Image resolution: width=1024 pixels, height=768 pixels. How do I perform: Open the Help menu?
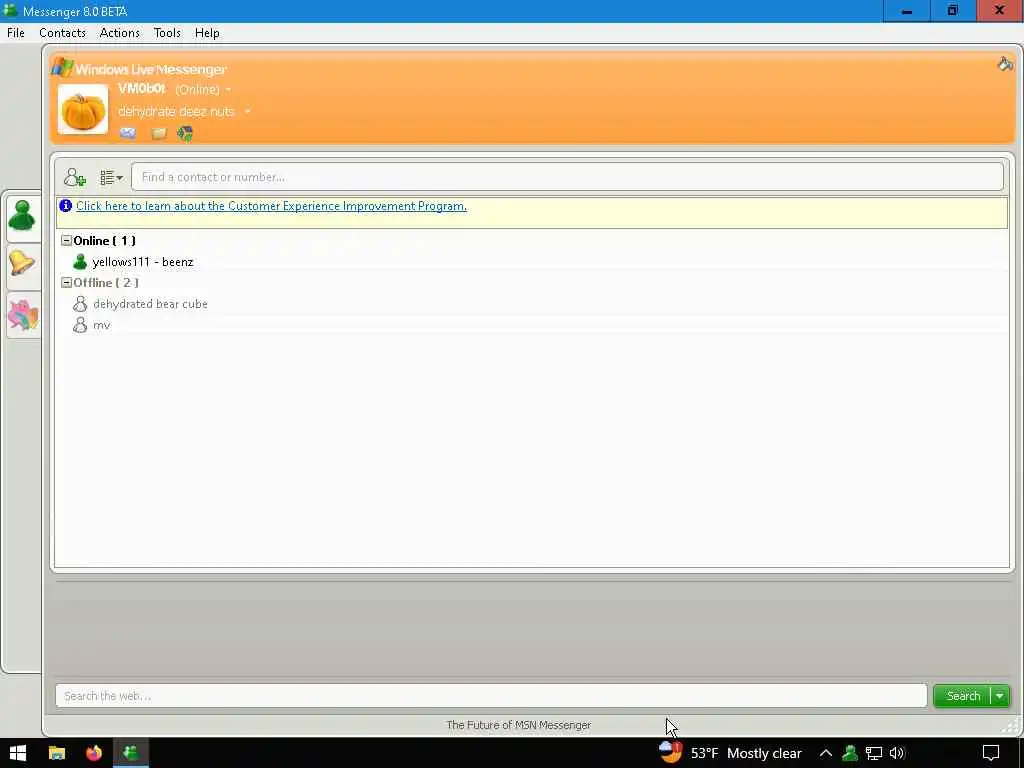coord(207,33)
